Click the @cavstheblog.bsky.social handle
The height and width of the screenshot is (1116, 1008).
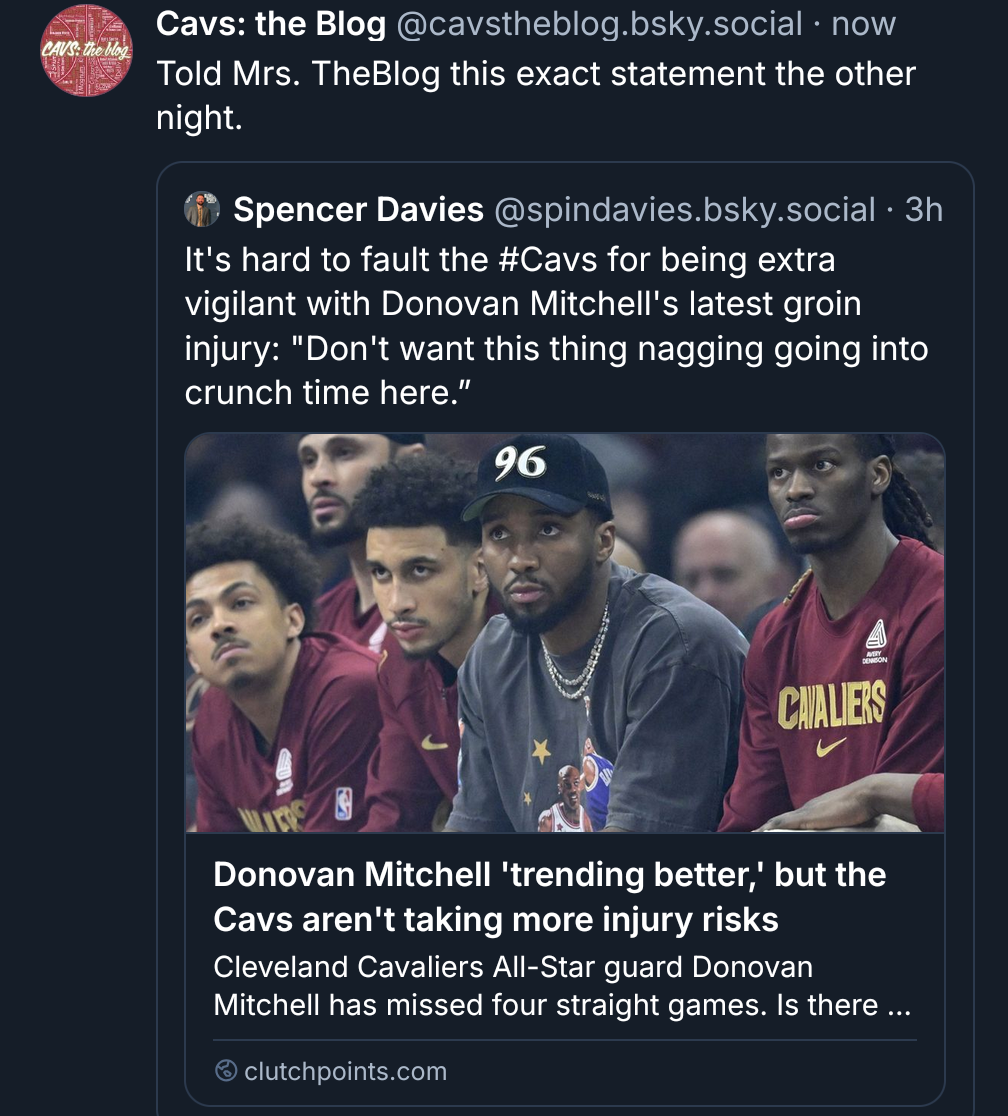[x=599, y=26]
